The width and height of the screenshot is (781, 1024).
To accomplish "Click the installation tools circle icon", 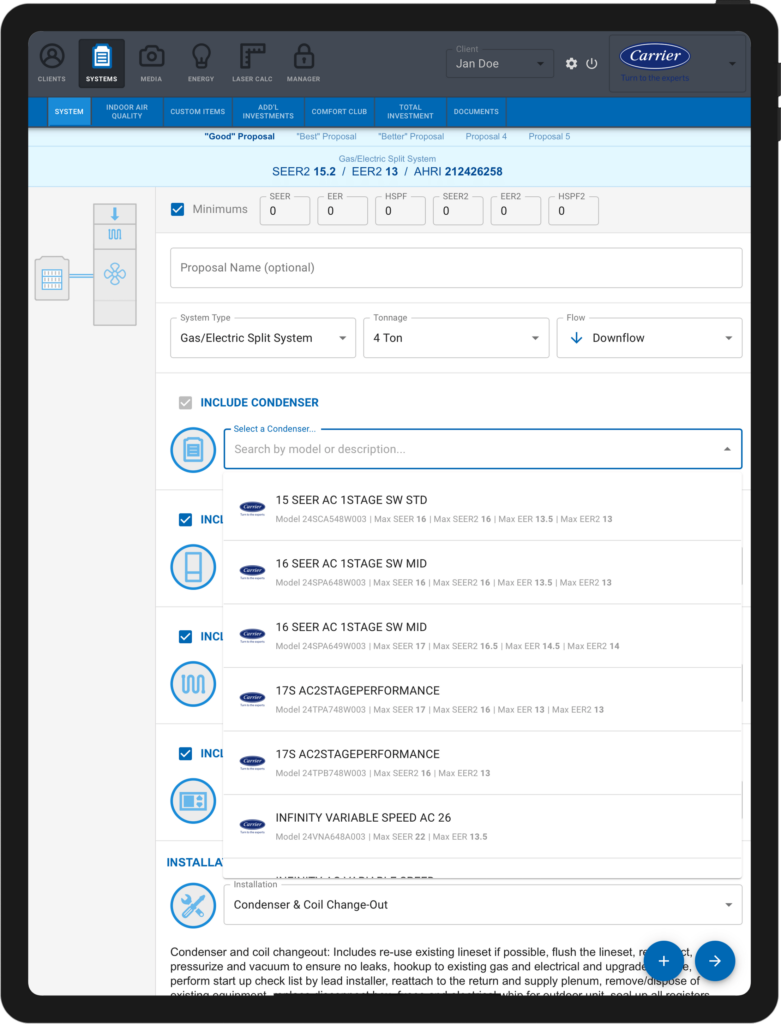I will pyautogui.click(x=193, y=906).
